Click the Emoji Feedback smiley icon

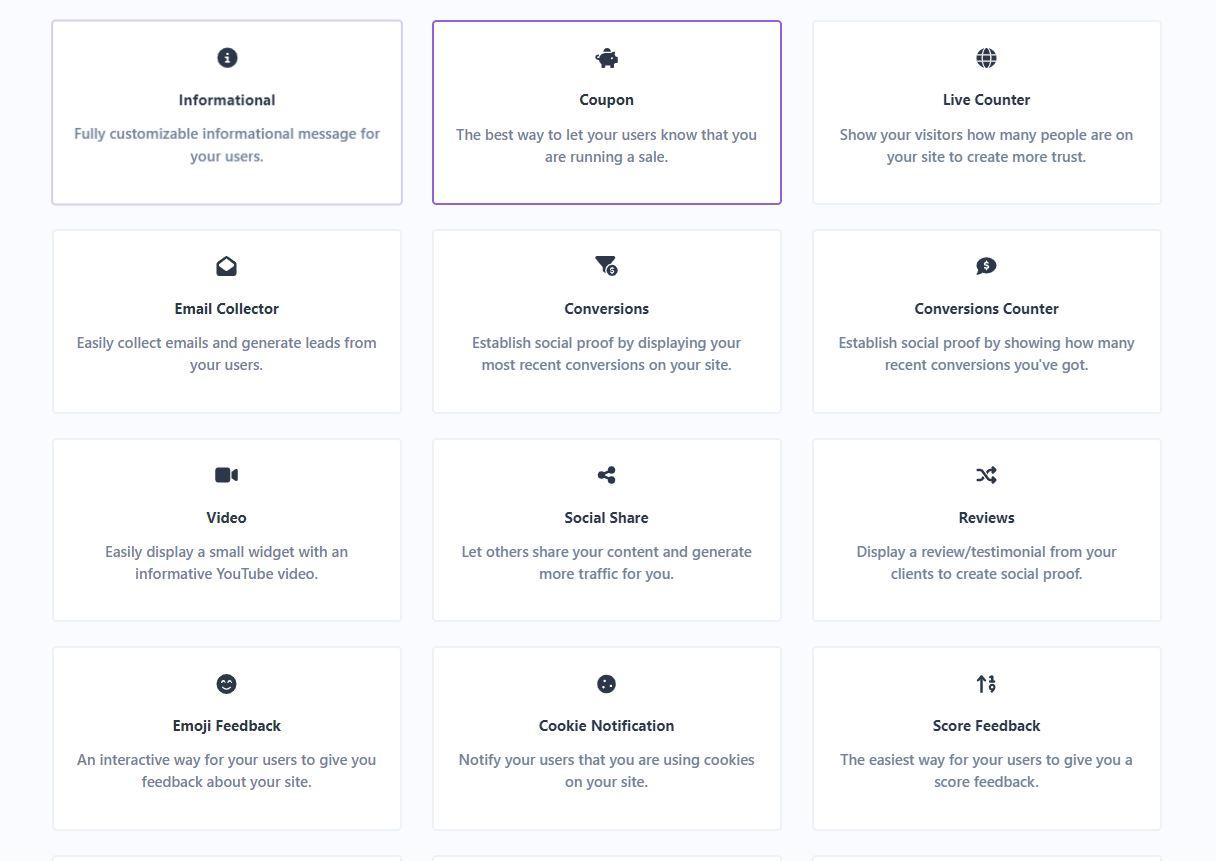[227, 684]
